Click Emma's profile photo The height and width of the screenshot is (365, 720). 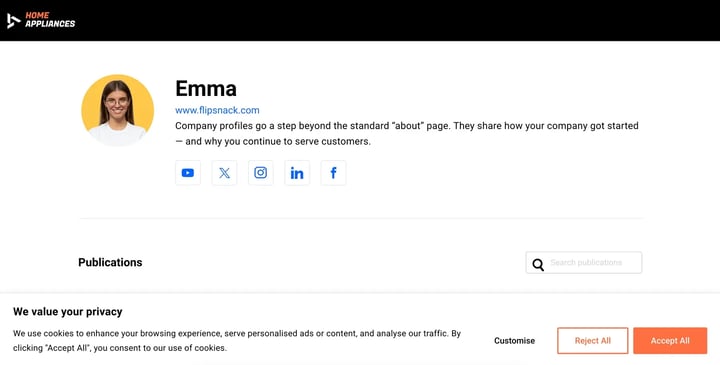[x=118, y=110]
